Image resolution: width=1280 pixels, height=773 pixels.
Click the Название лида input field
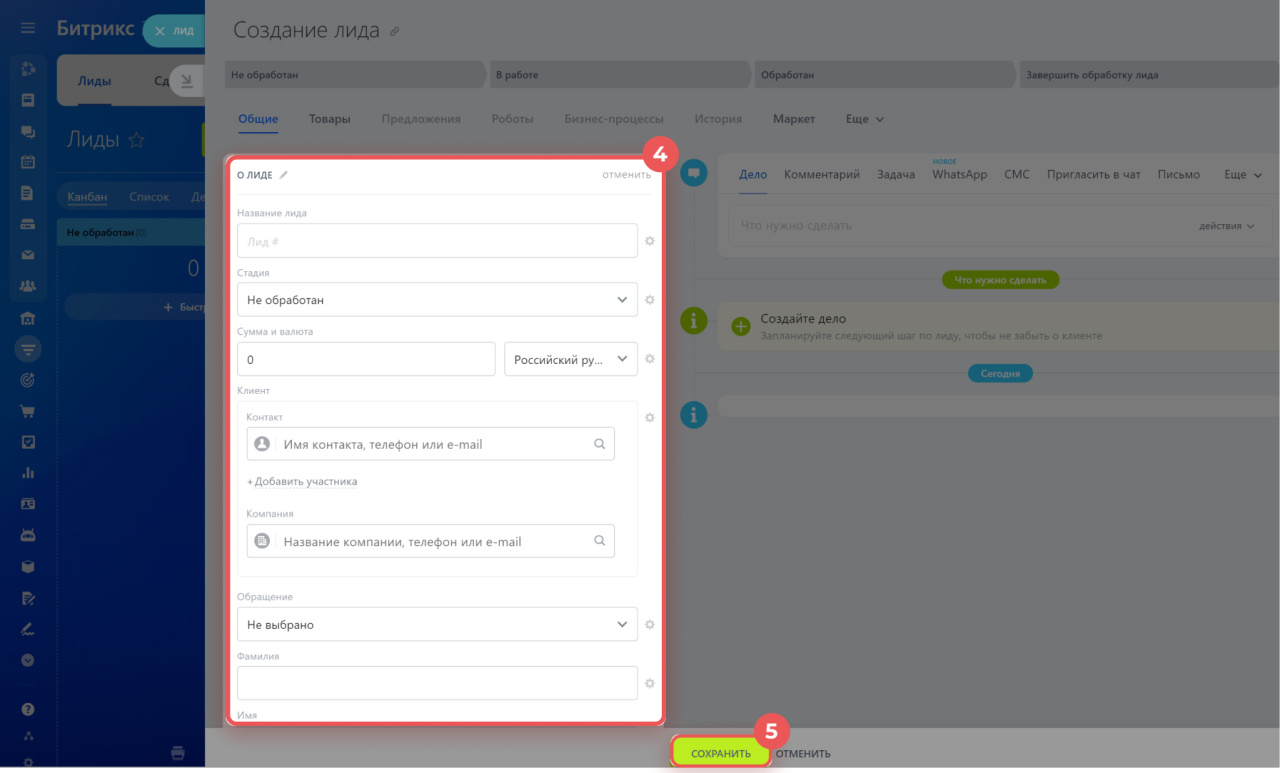point(437,241)
